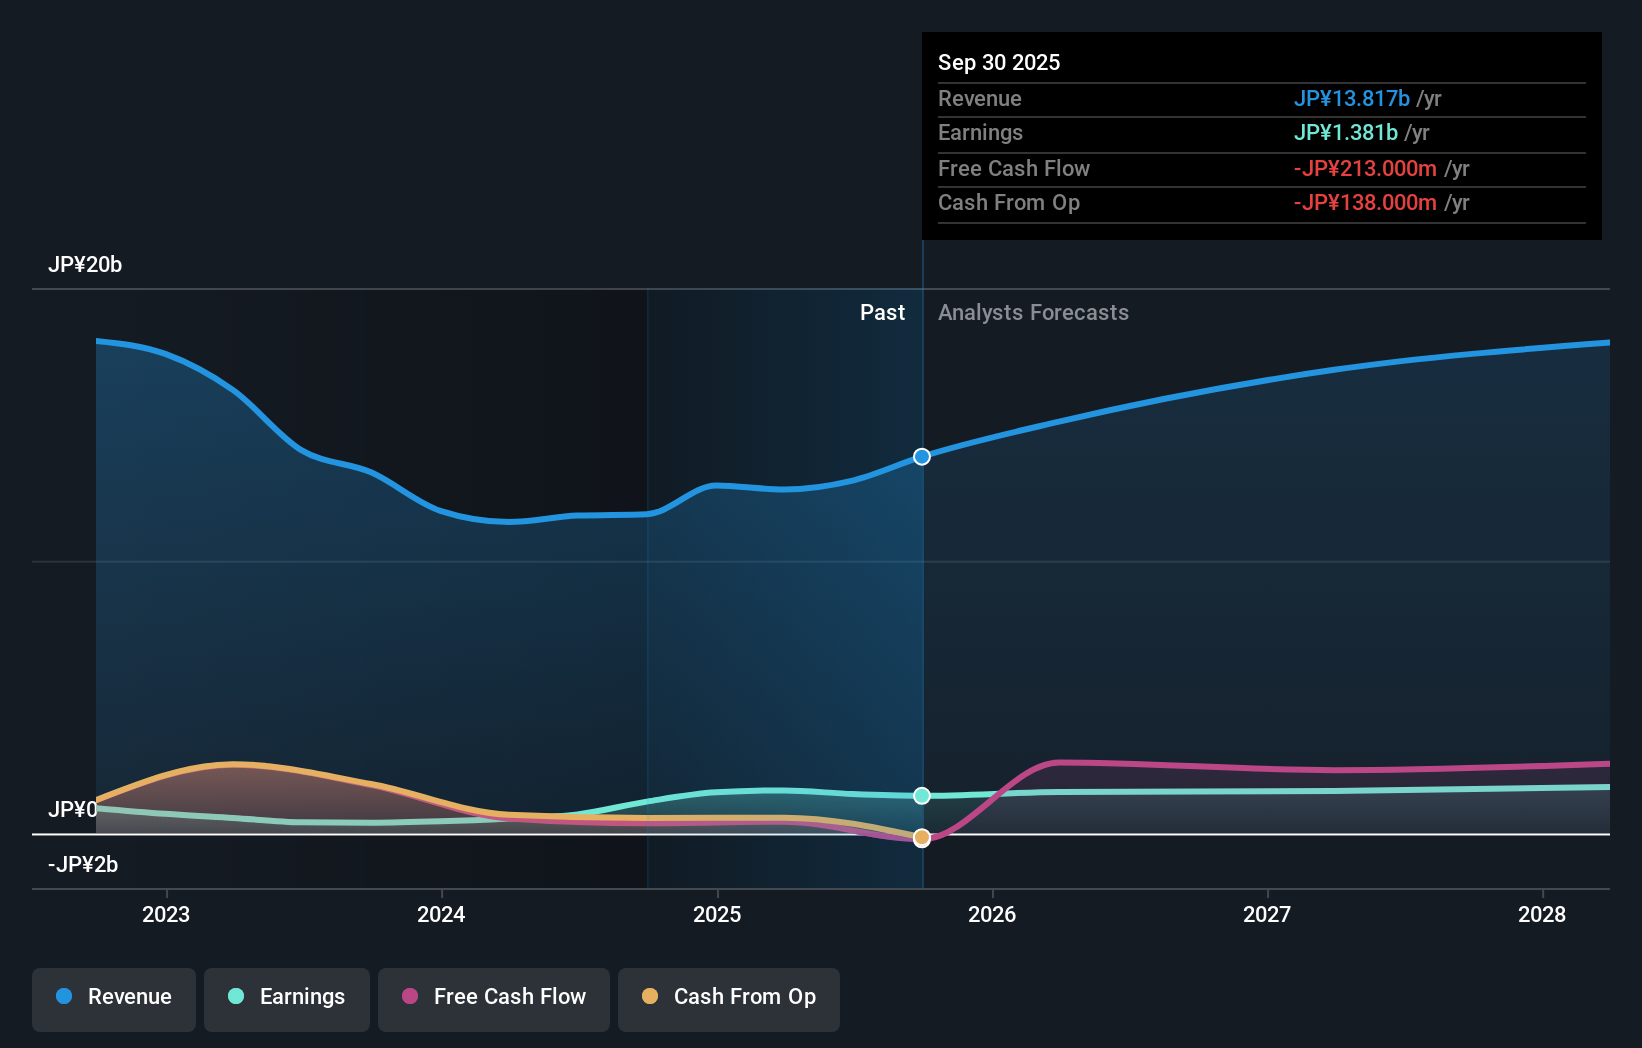The width and height of the screenshot is (1642, 1048).
Task: Toggle the Free Cash Flow series visibility
Action: (x=493, y=998)
